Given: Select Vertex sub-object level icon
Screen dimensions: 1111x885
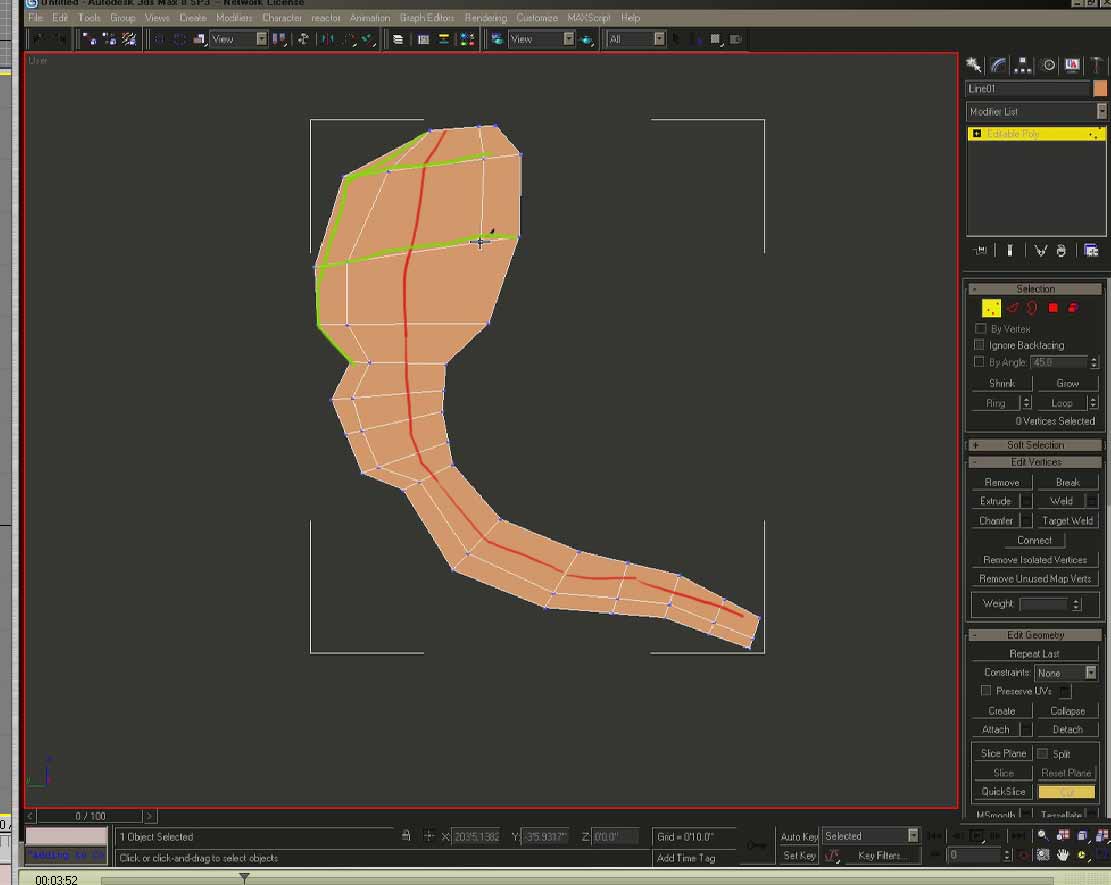Looking at the screenshot, I should coord(991,309).
